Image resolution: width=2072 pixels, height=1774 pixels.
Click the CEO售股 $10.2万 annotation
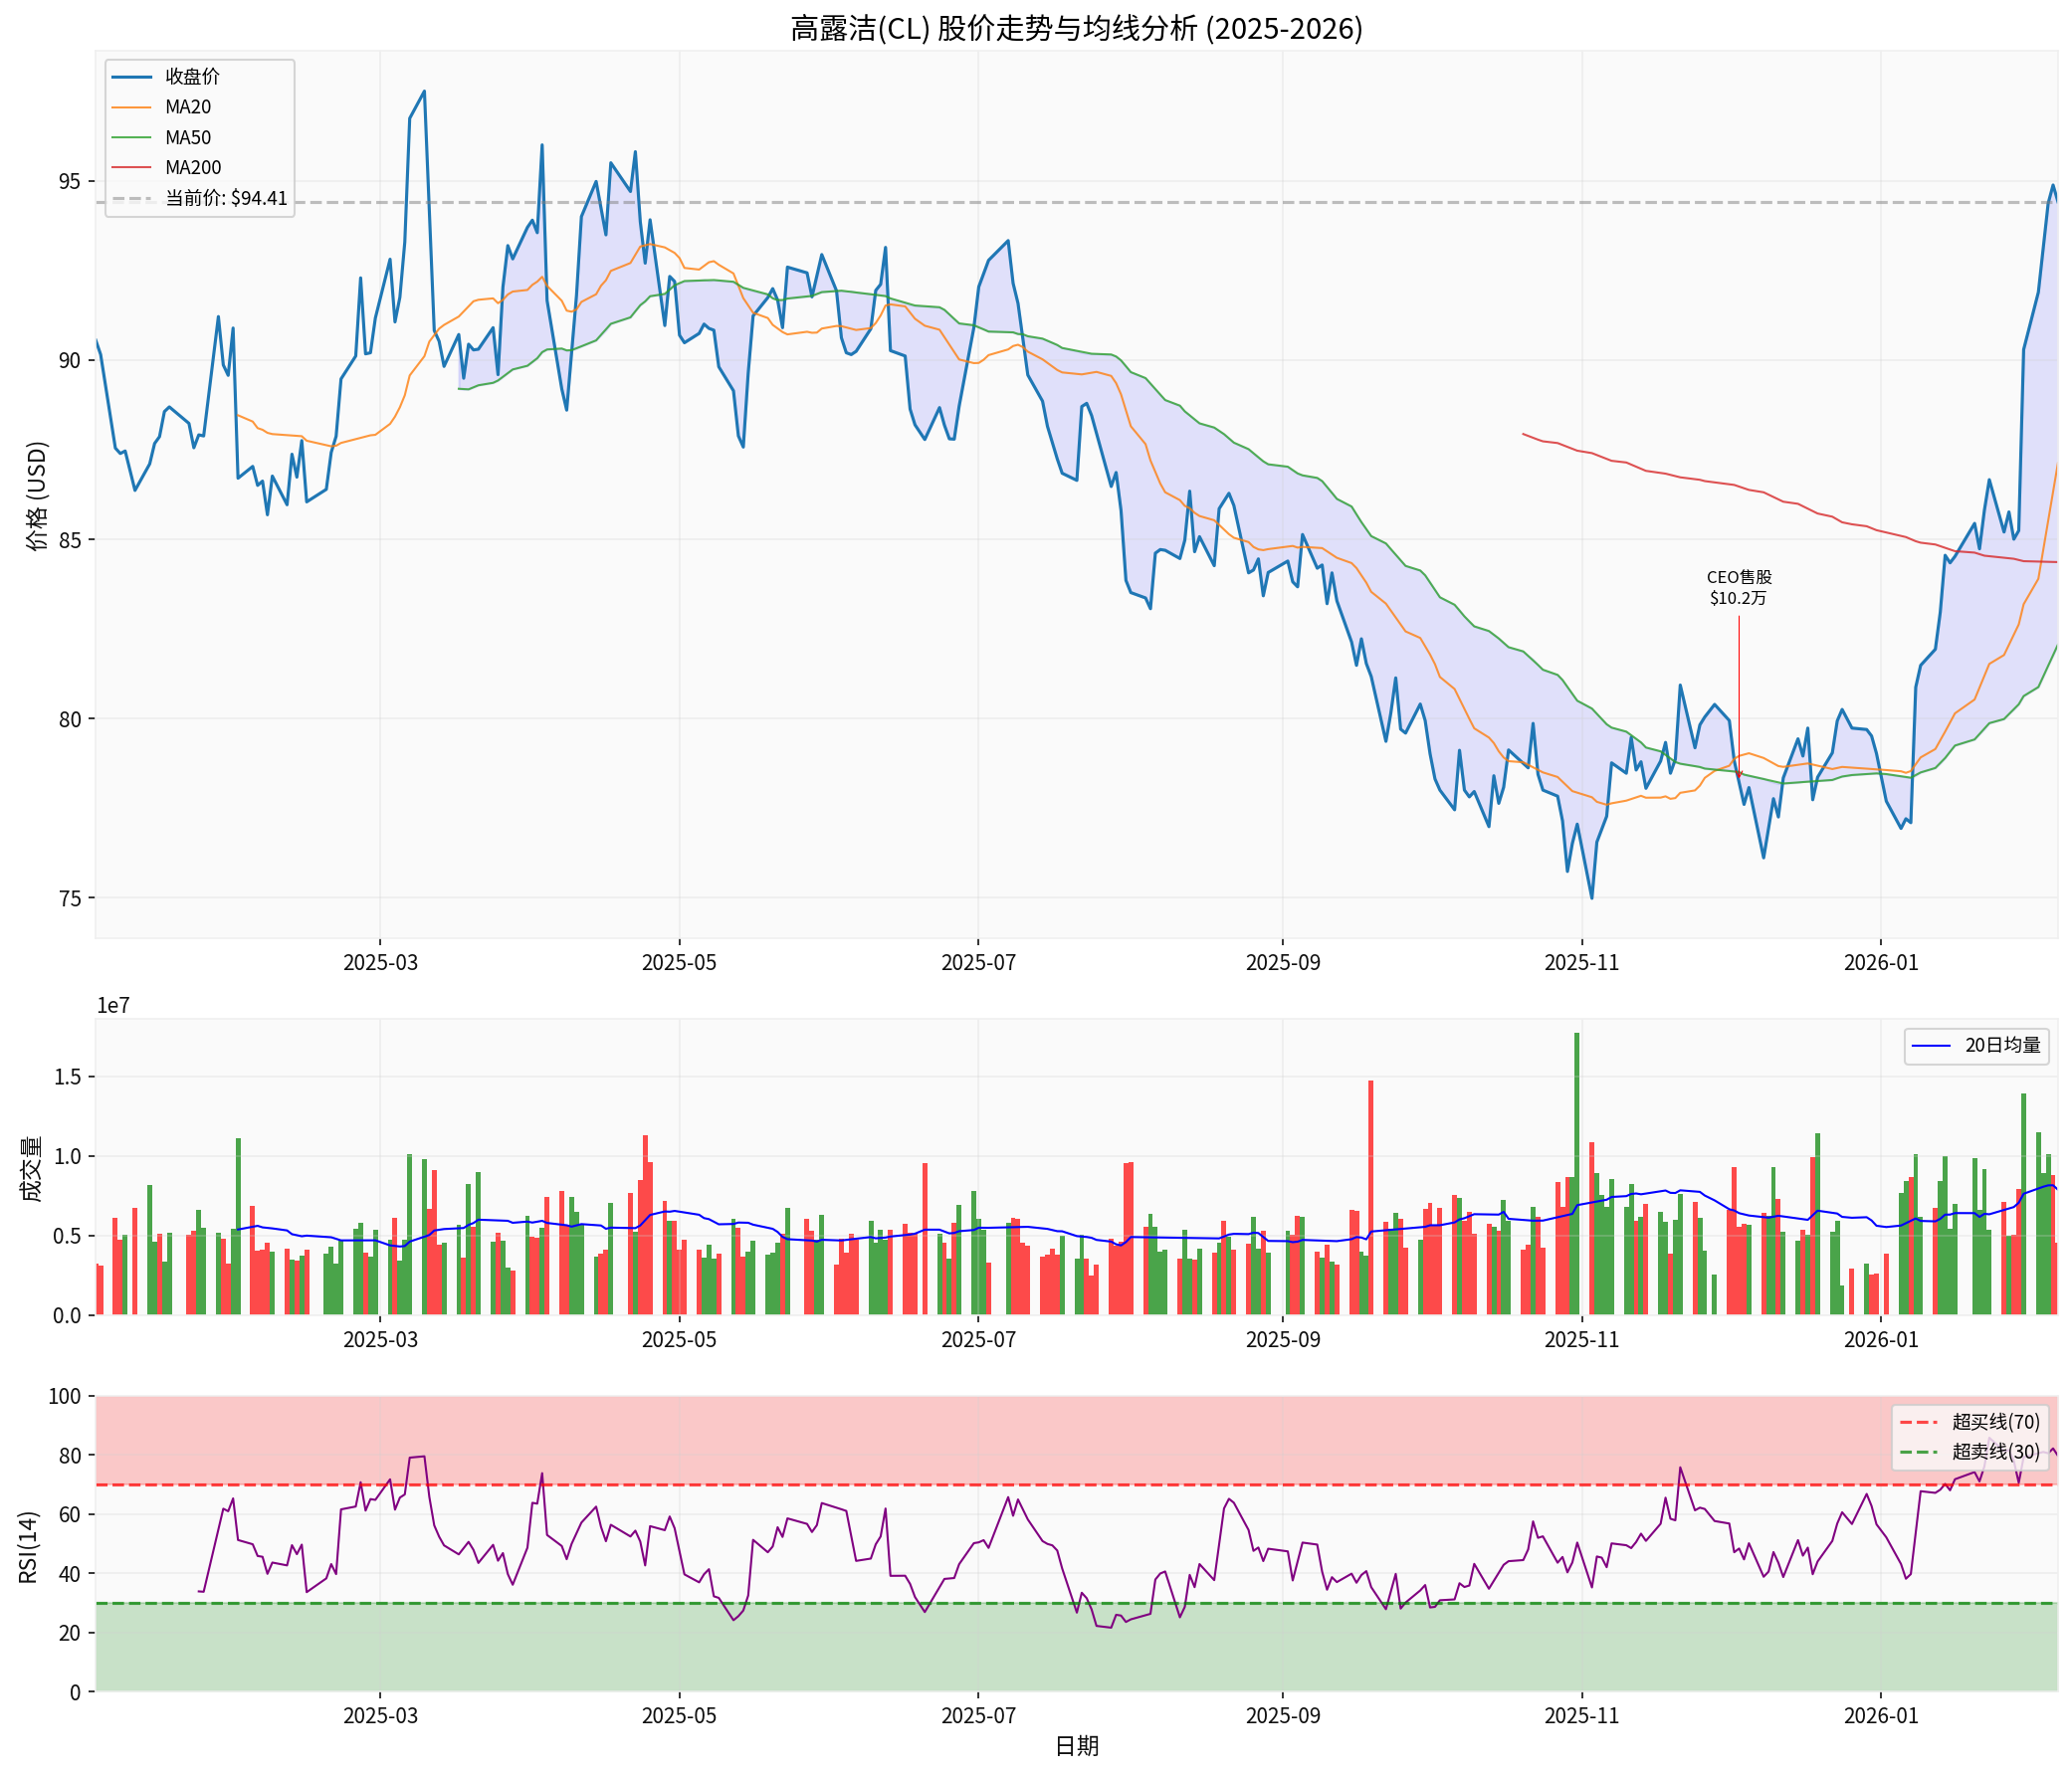click(1738, 588)
